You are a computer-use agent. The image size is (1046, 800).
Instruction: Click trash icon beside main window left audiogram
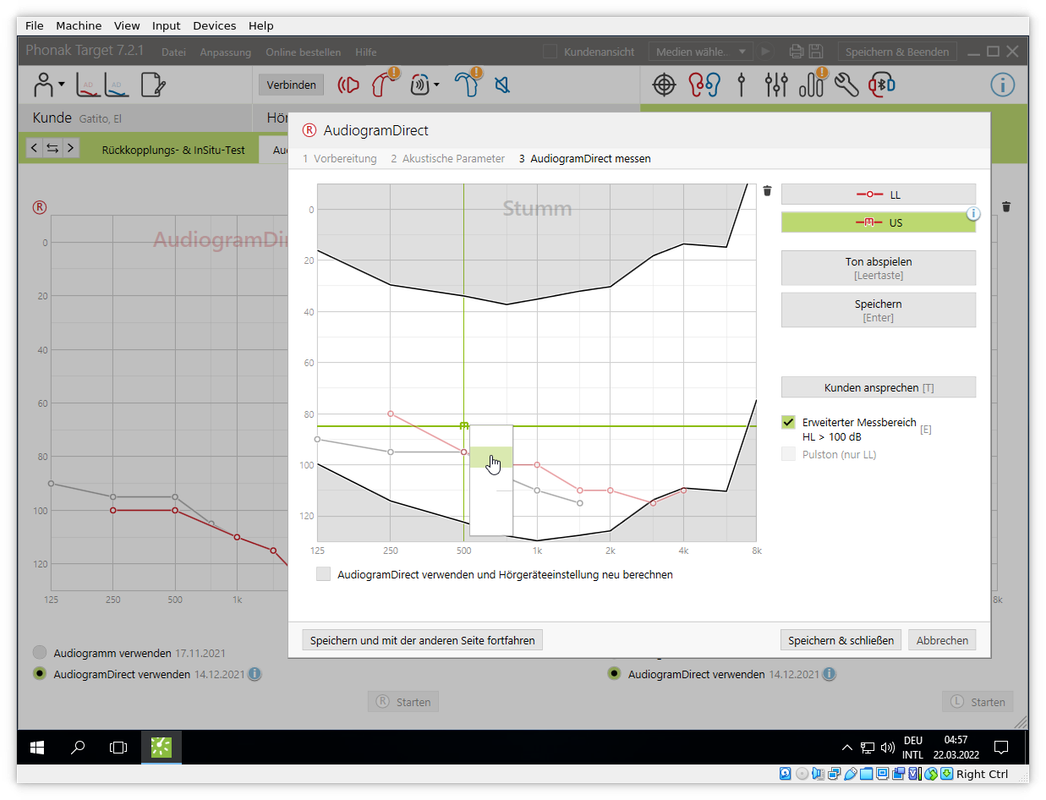point(1006,207)
